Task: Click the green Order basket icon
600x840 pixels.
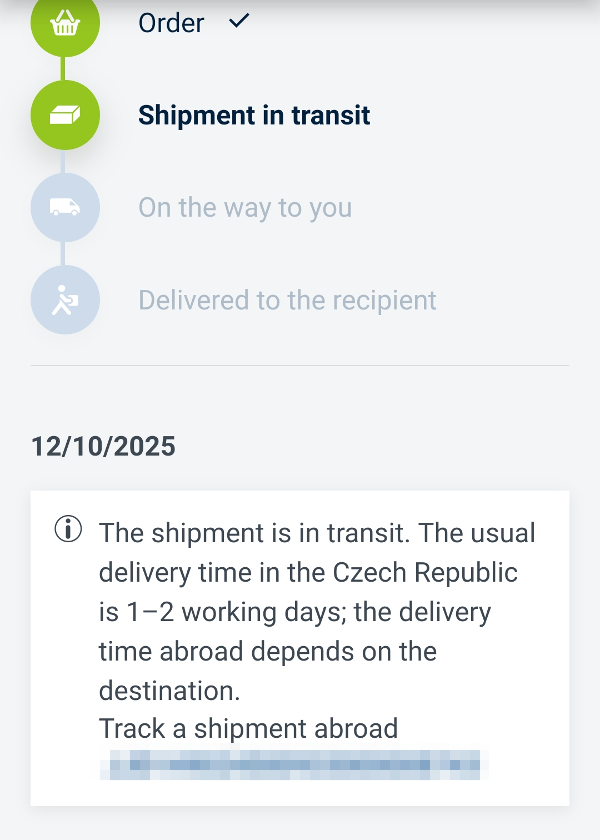Action: [65, 24]
